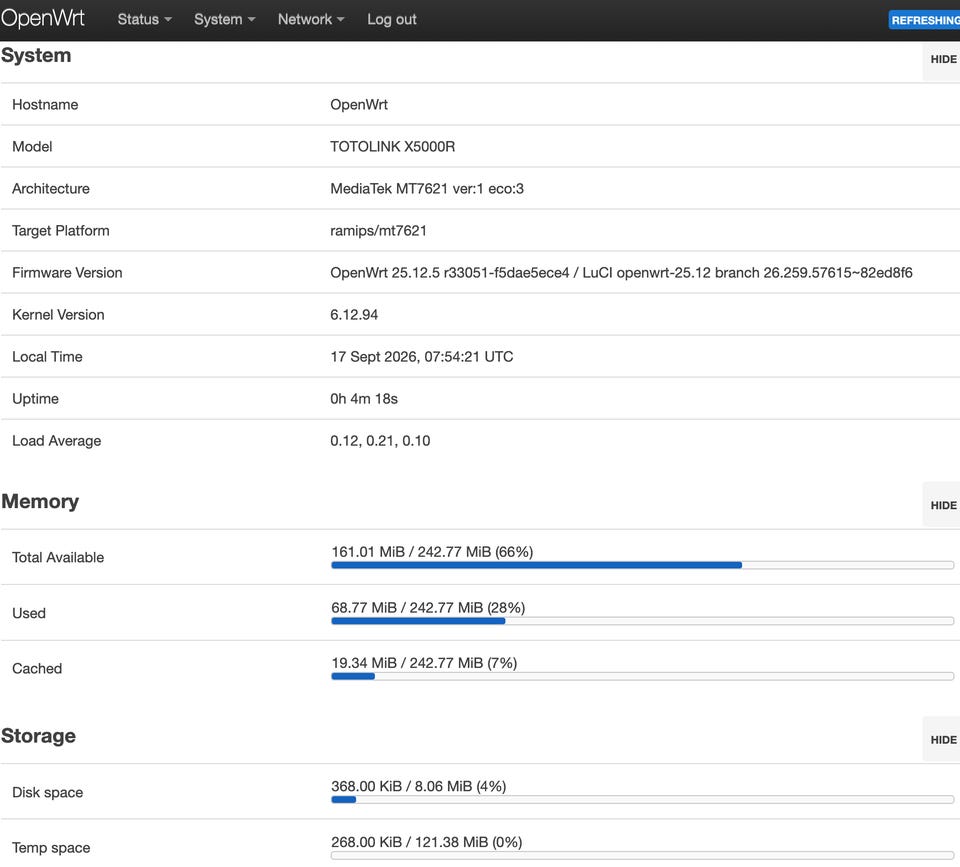Select the firmware version string OpenWrt 25.12.5

(x=621, y=272)
